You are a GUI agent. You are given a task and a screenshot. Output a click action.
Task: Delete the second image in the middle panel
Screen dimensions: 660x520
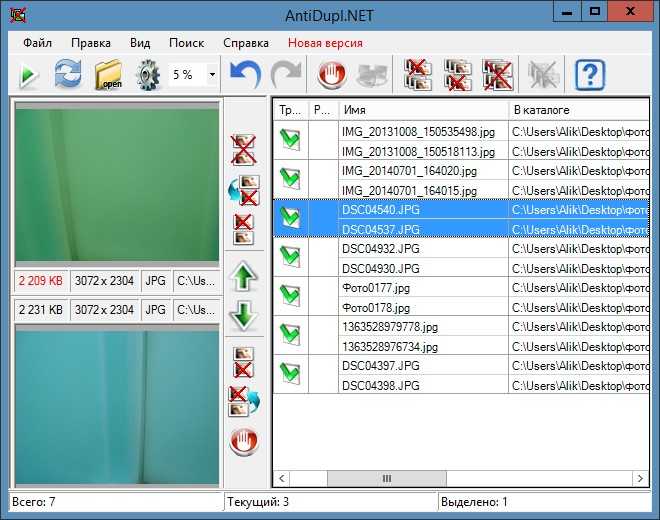pos(243,362)
